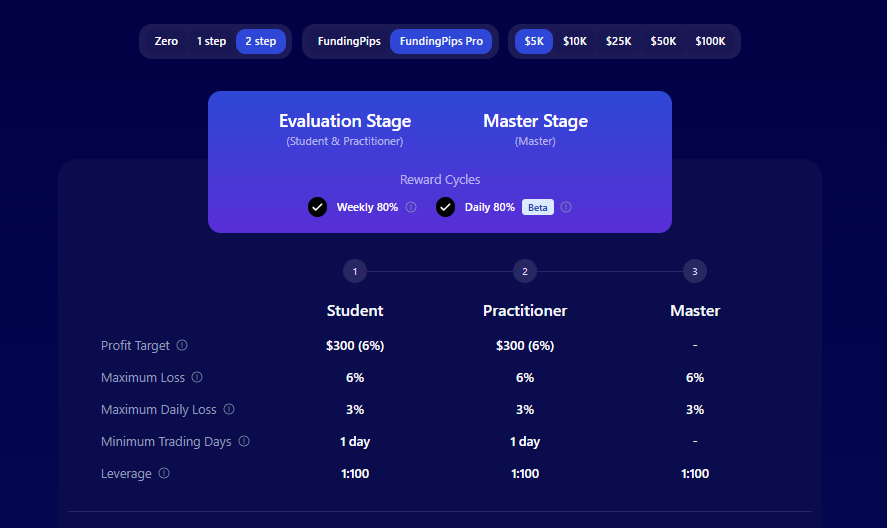Click step 3 circle marker
The height and width of the screenshot is (528, 887).
[x=695, y=272]
